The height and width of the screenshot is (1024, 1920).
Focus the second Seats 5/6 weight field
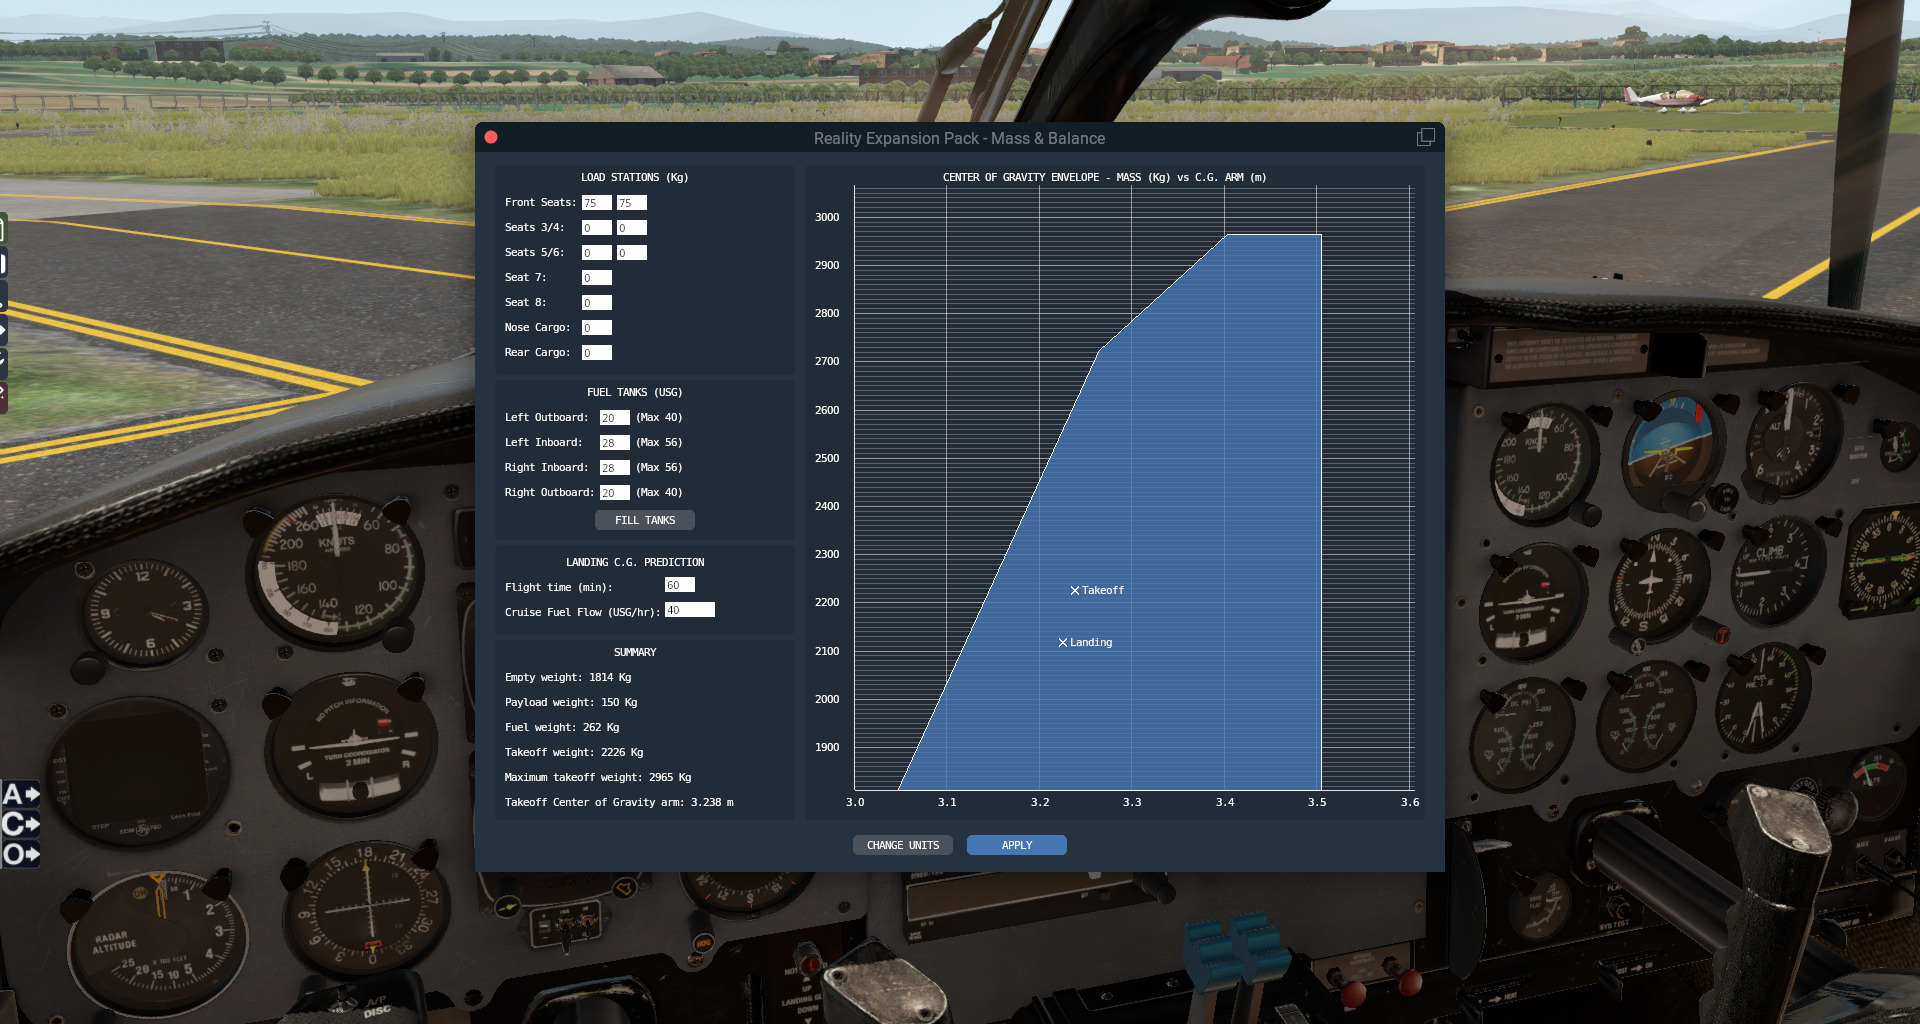(632, 253)
